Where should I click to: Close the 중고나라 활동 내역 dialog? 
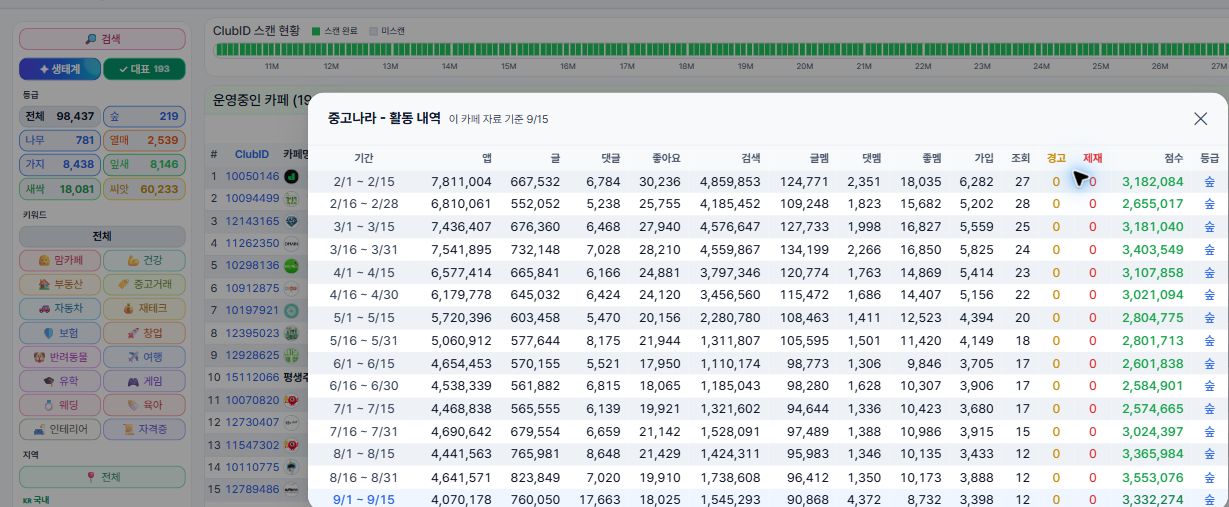pos(1200,119)
